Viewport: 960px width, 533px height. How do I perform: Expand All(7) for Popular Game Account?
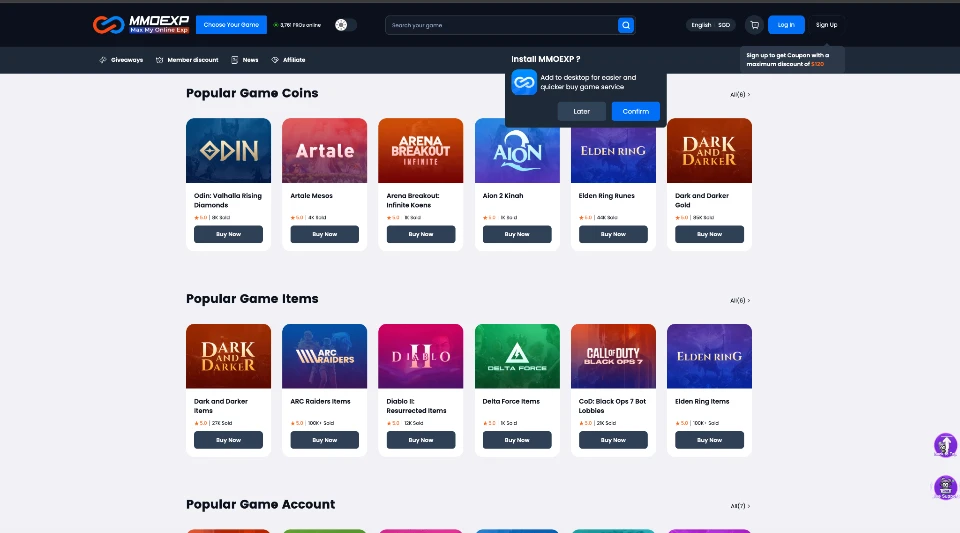coord(740,506)
